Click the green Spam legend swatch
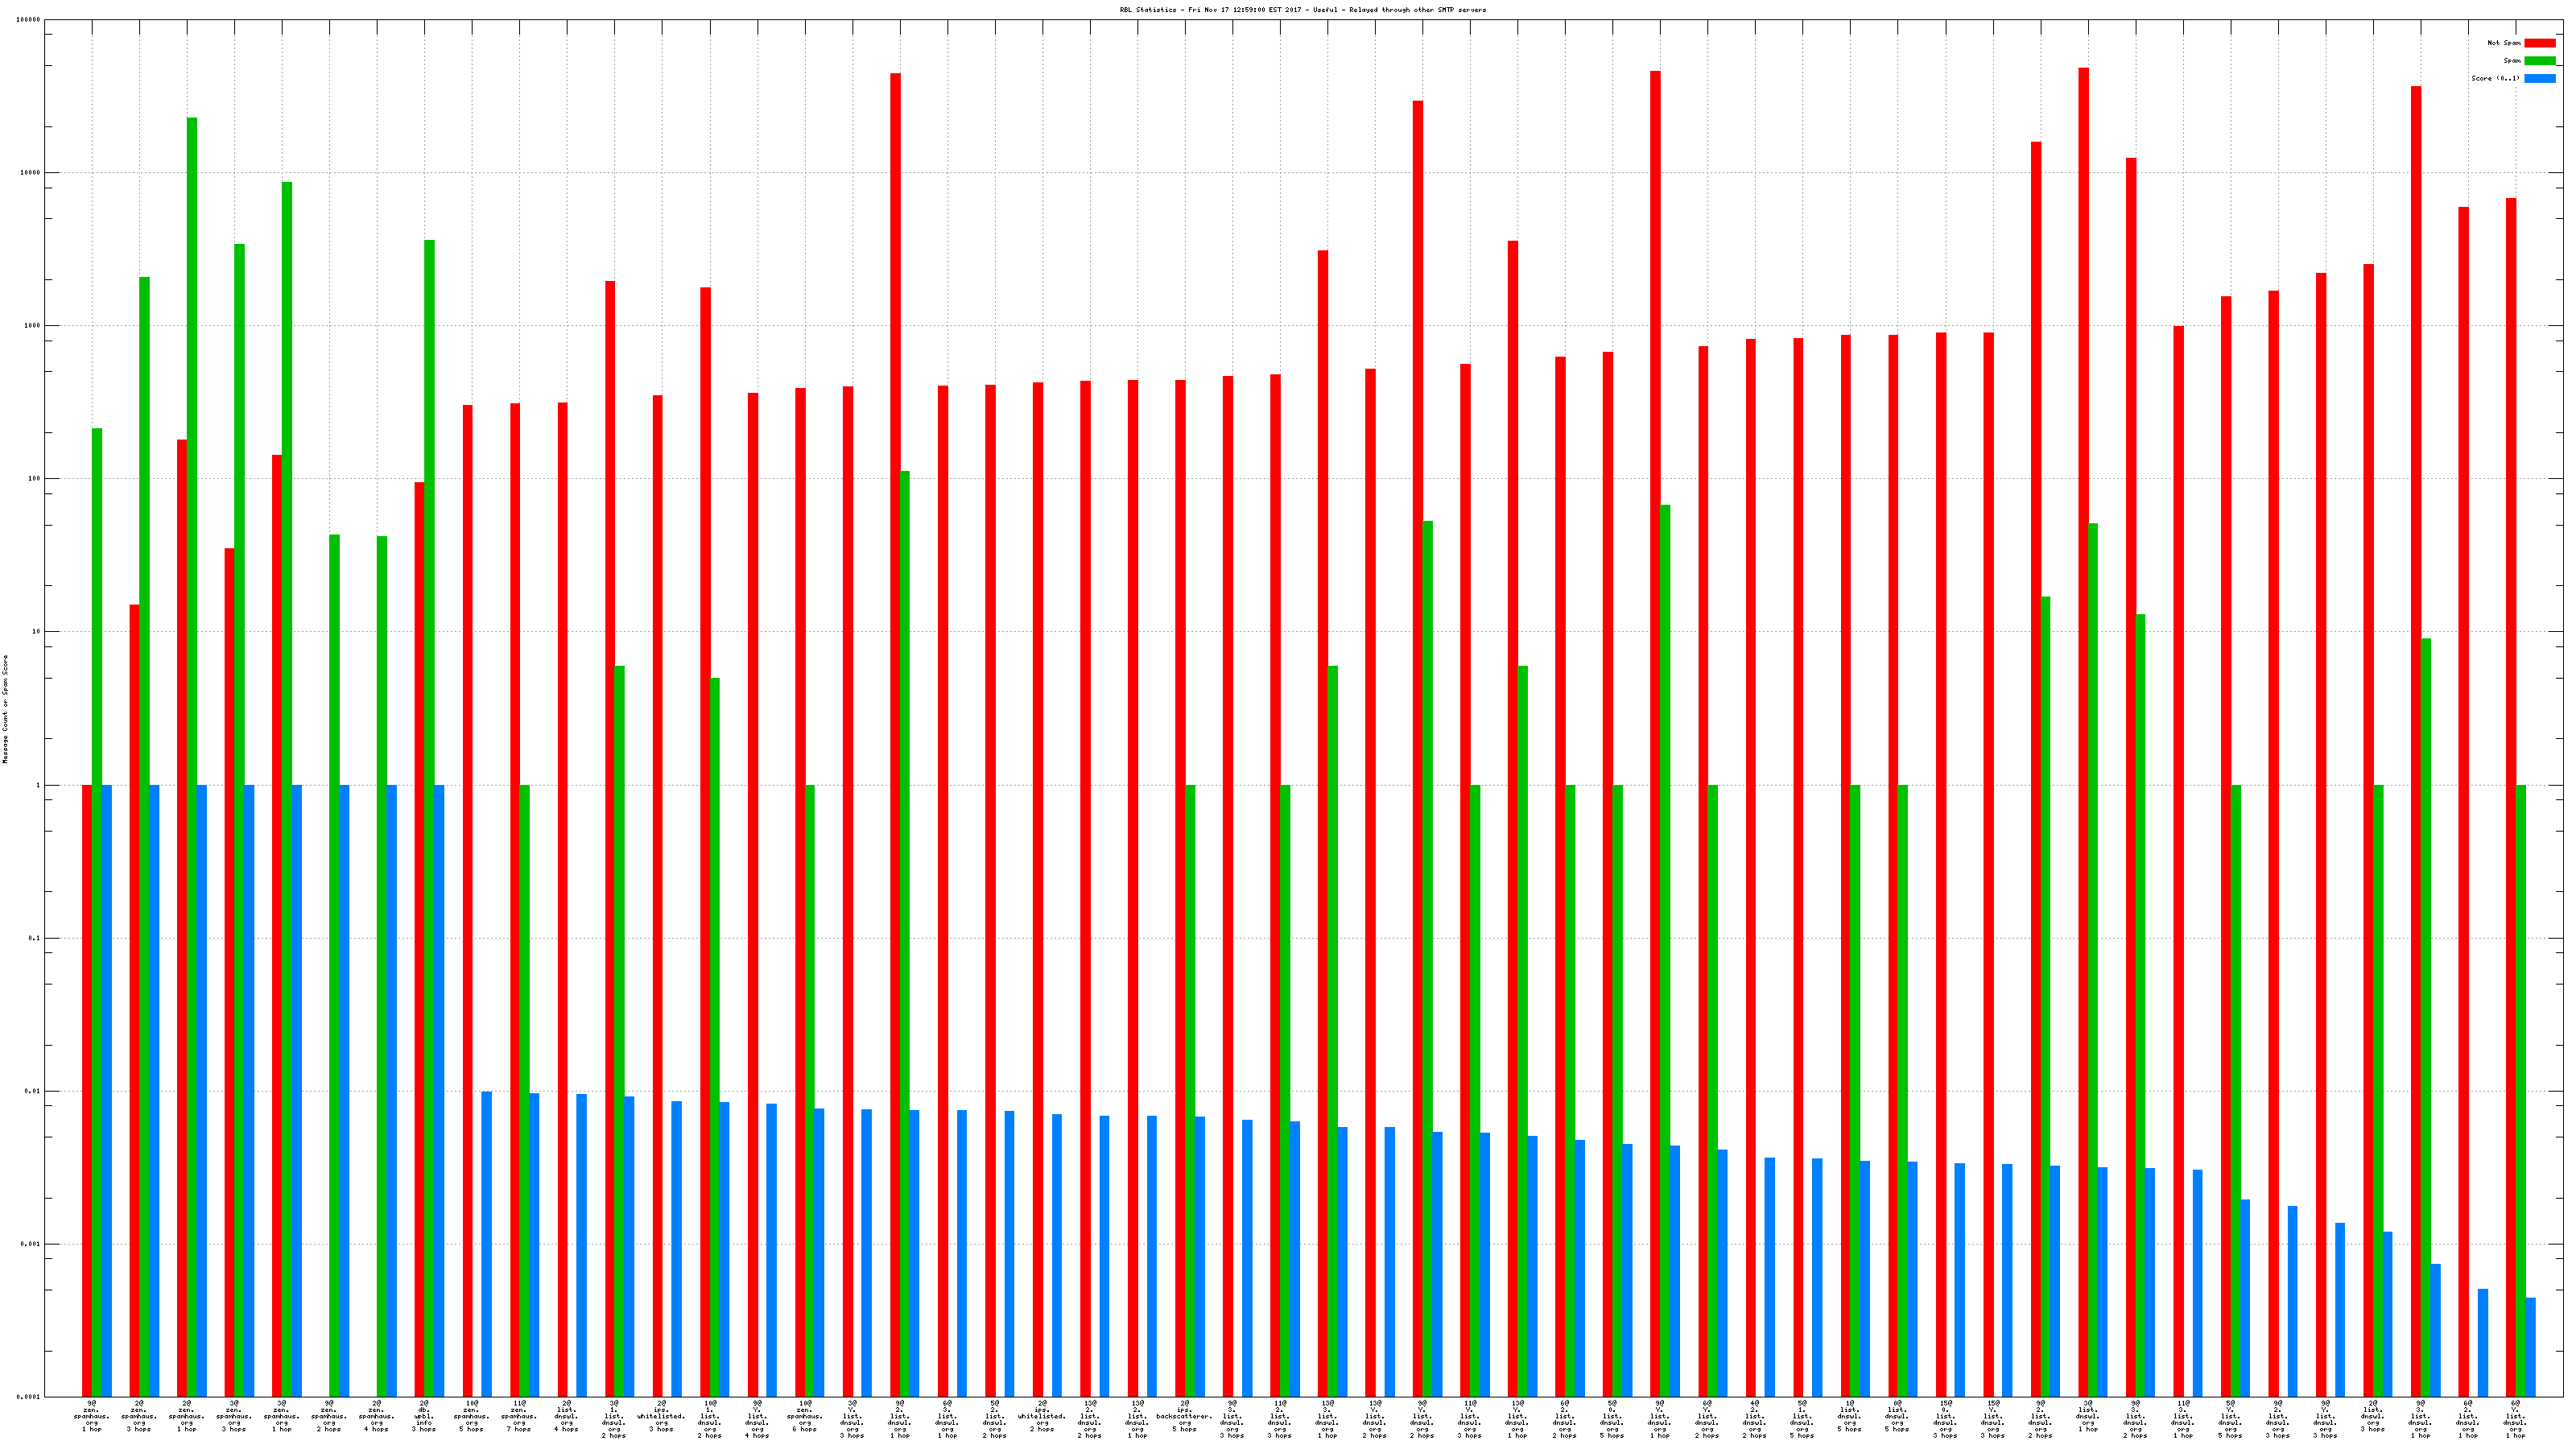Viewport: 2576px width, 1449px height. 2539,61
